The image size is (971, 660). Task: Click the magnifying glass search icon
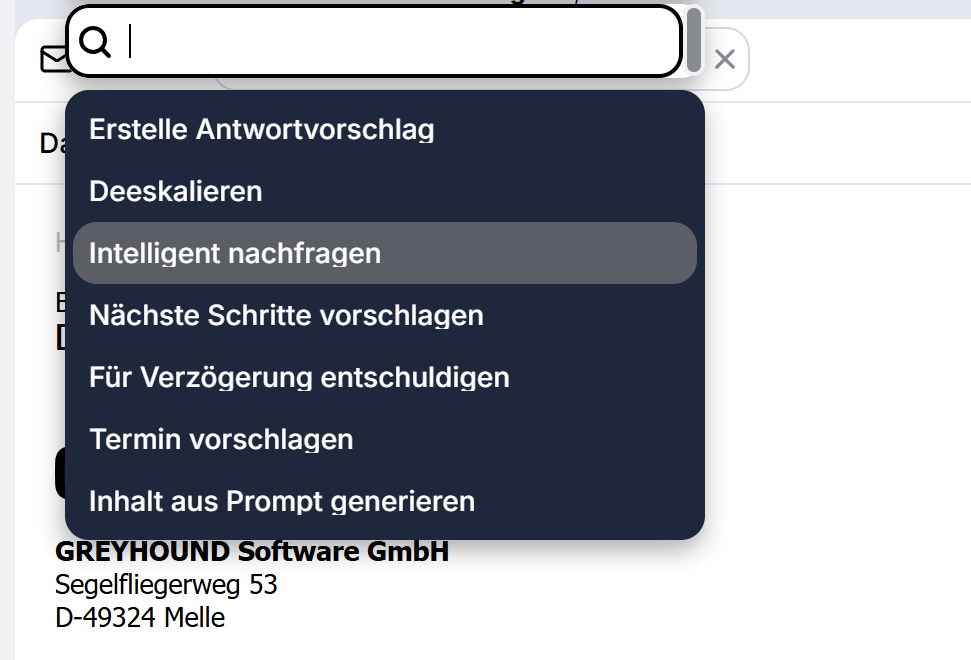95,42
